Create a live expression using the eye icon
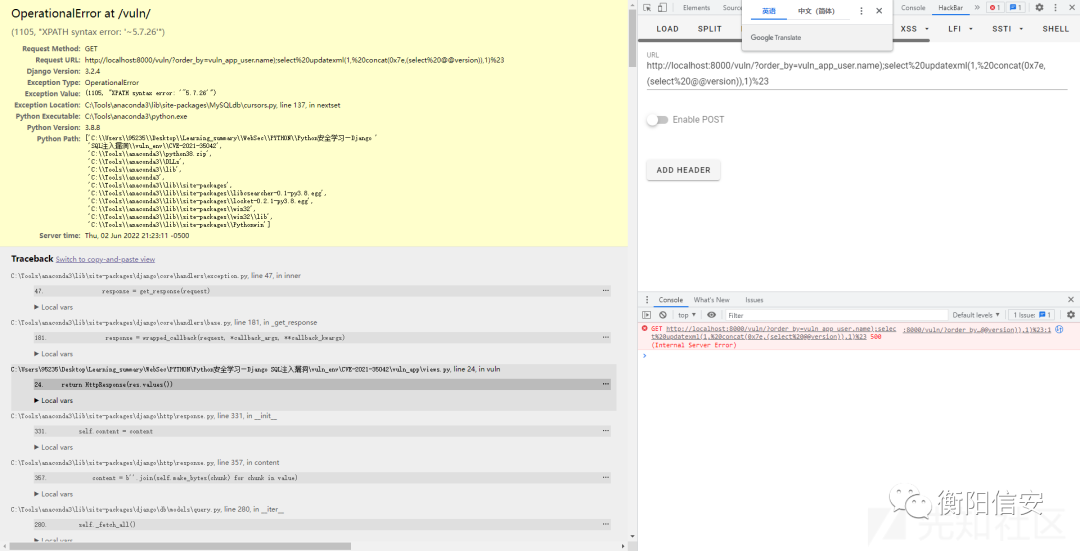The height and width of the screenshot is (551, 1080). pyautogui.click(x=712, y=315)
